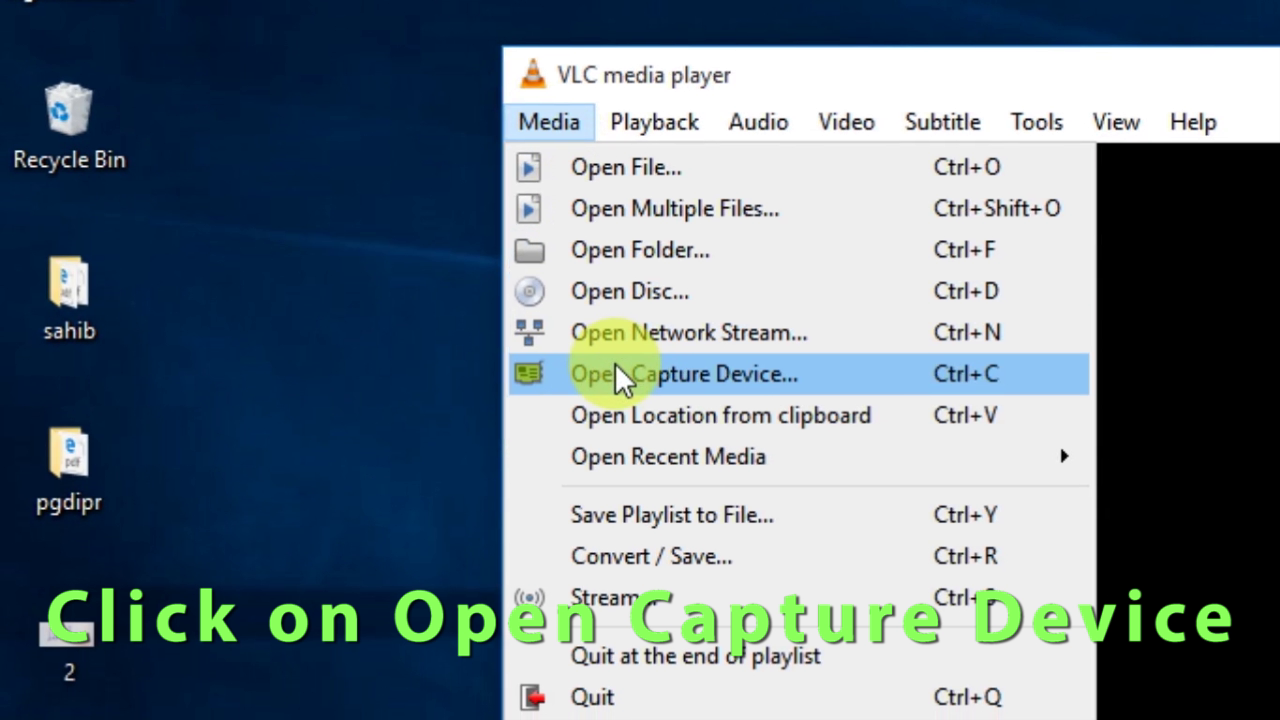Open the Subtitle menu
Image resolution: width=1280 pixels, height=720 pixels.
(x=942, y=122)
